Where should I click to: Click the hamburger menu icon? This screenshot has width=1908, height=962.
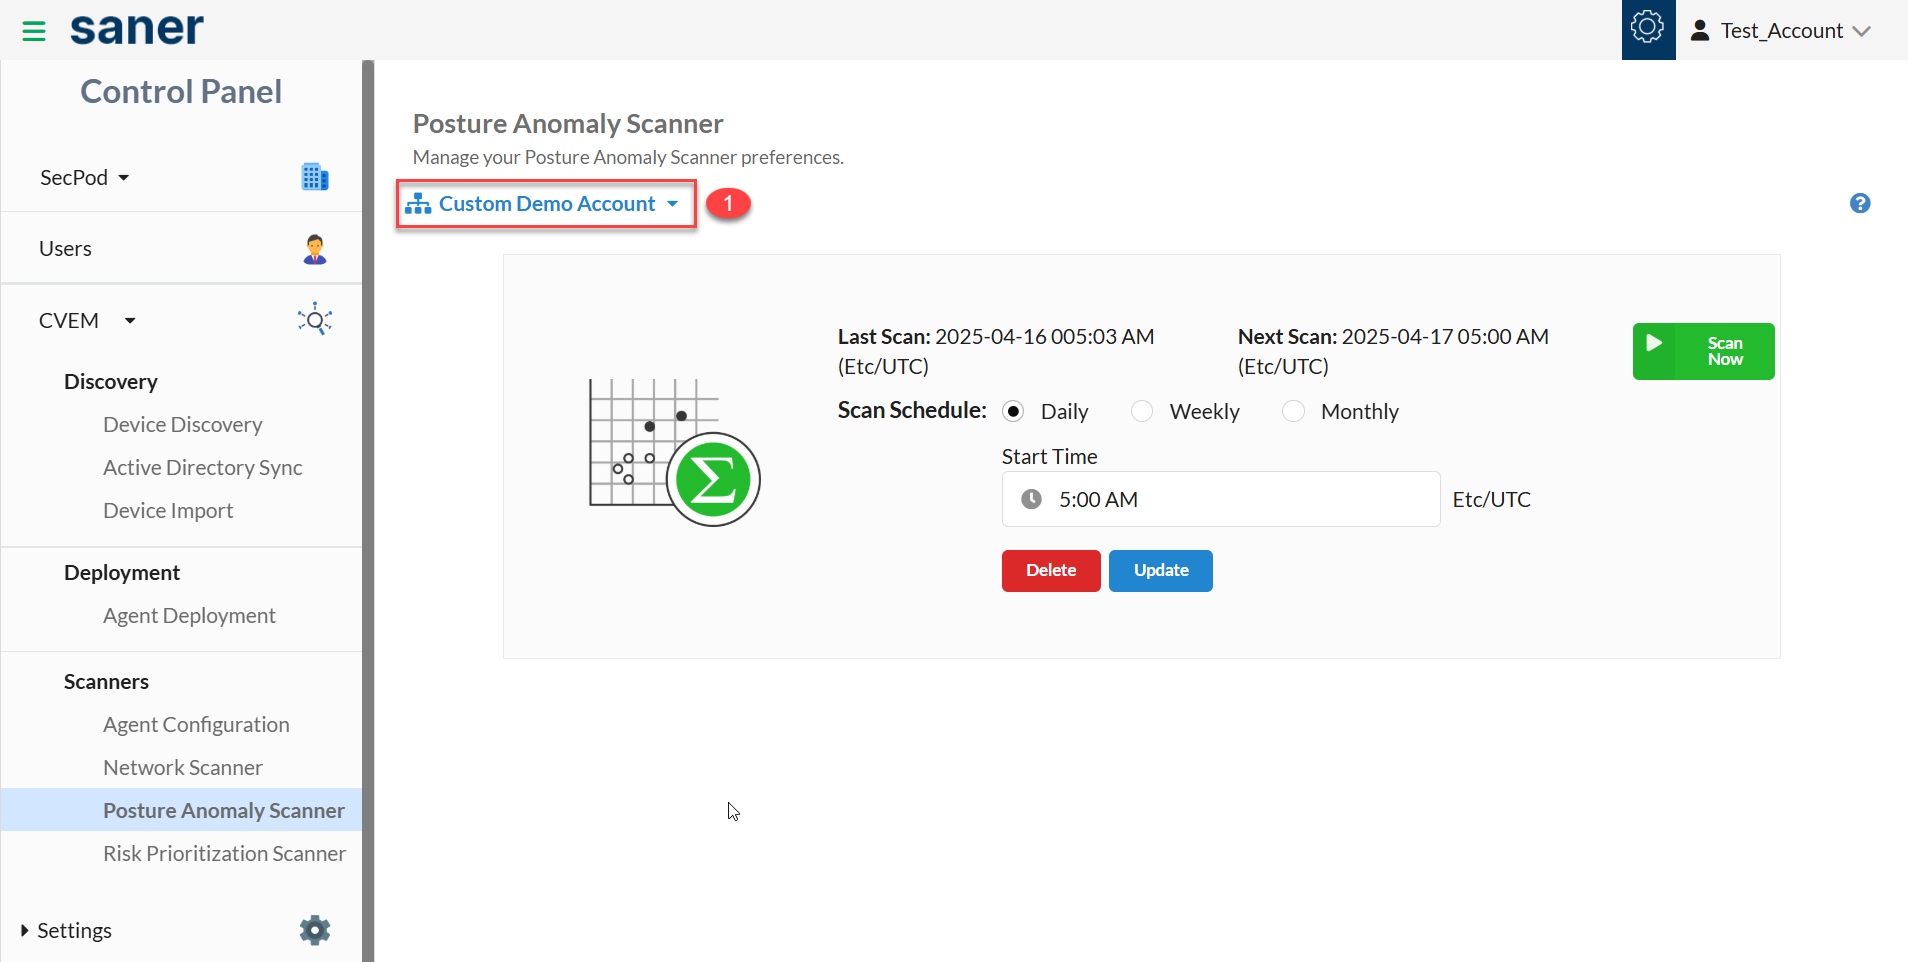(x=34, y=31)
